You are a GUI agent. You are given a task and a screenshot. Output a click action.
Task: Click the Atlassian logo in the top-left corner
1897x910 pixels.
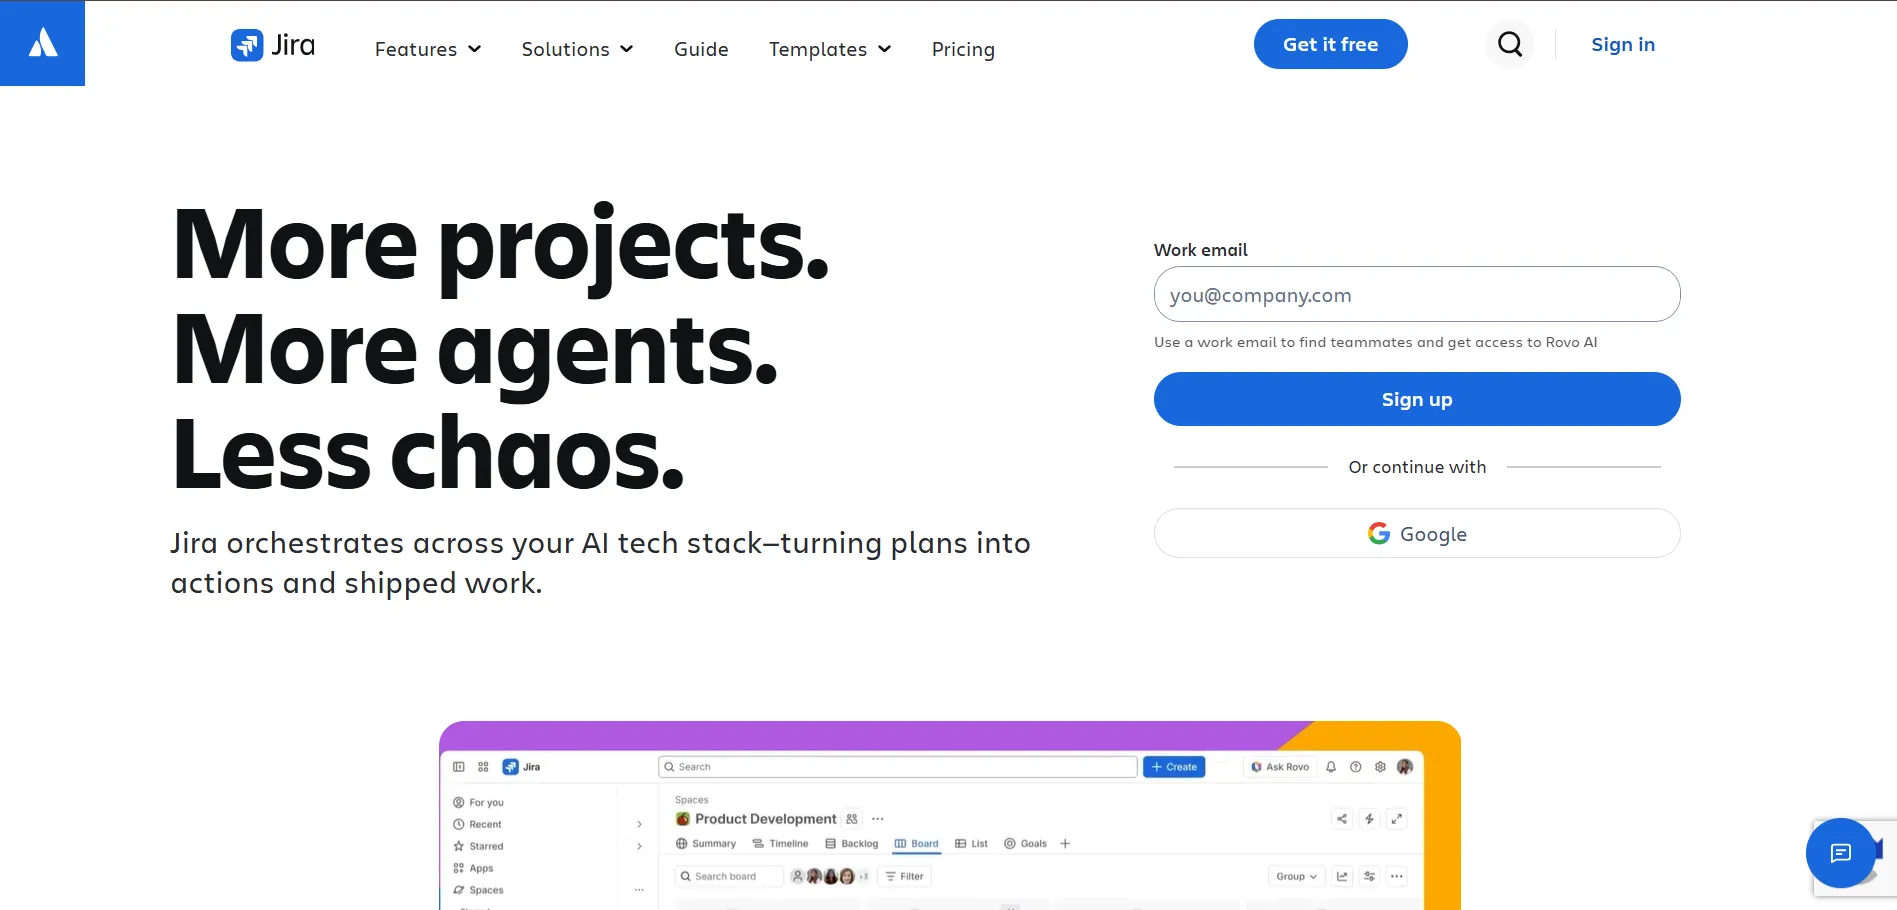pos(42,43)
